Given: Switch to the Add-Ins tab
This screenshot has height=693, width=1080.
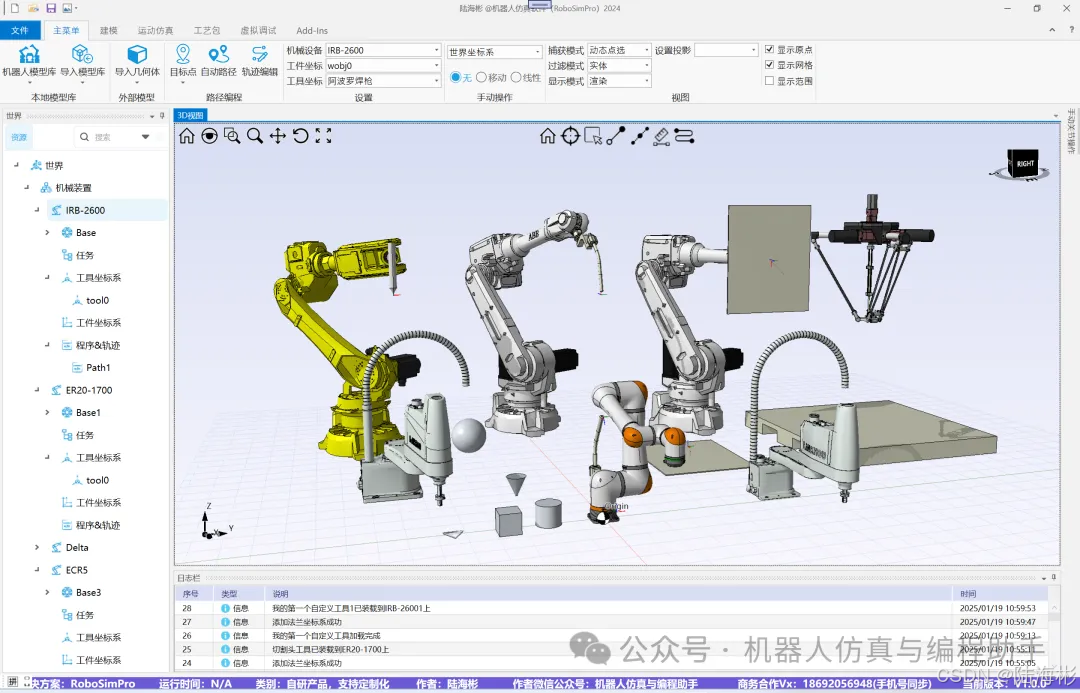Looking at the screenshot, I should click(312, 30).
